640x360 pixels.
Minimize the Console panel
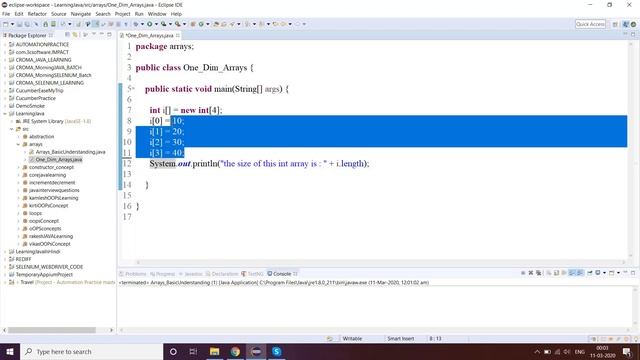pos(625,272)
